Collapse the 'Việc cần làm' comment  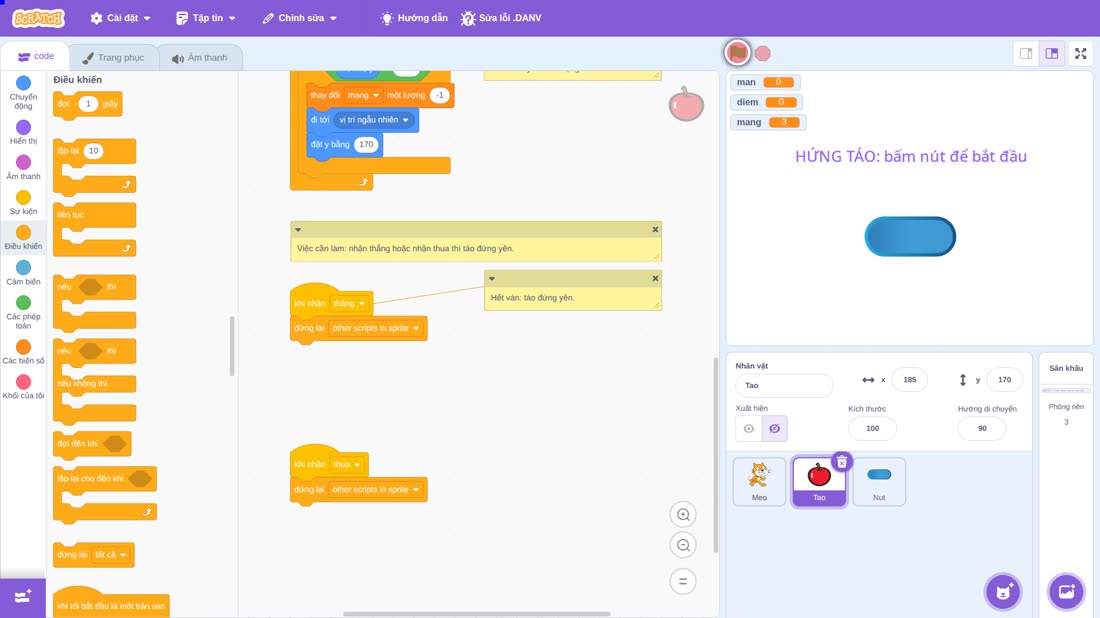[298, 229]
